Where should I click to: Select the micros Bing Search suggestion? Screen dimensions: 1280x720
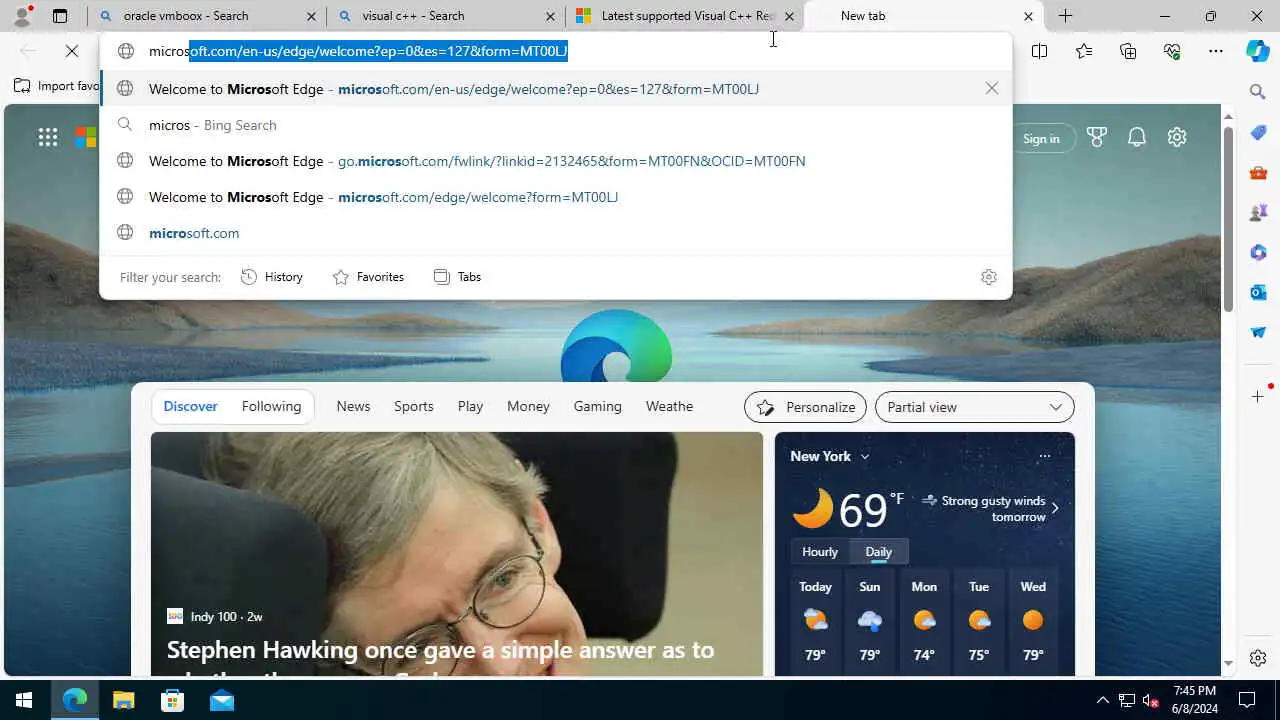coord(556,125)
